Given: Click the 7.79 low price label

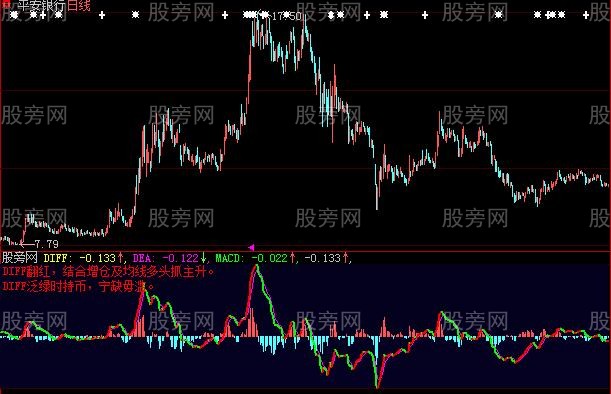Looking at the screenshot, I should [46, 244].
